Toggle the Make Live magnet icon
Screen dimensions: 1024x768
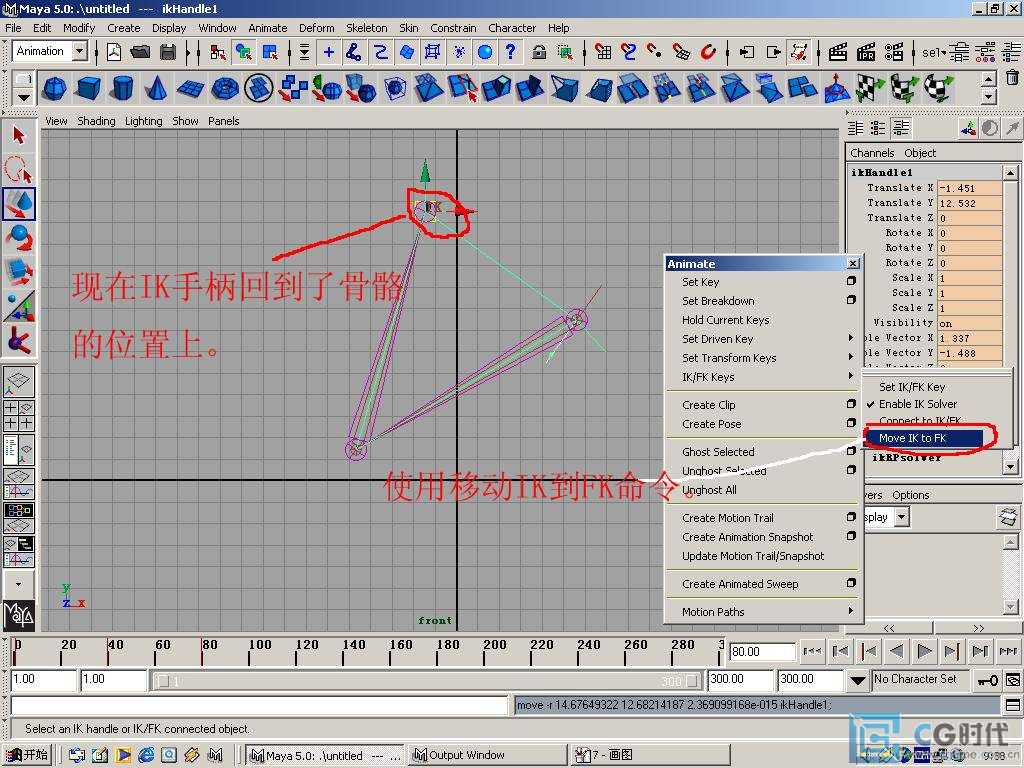click(x=709, y=52)
